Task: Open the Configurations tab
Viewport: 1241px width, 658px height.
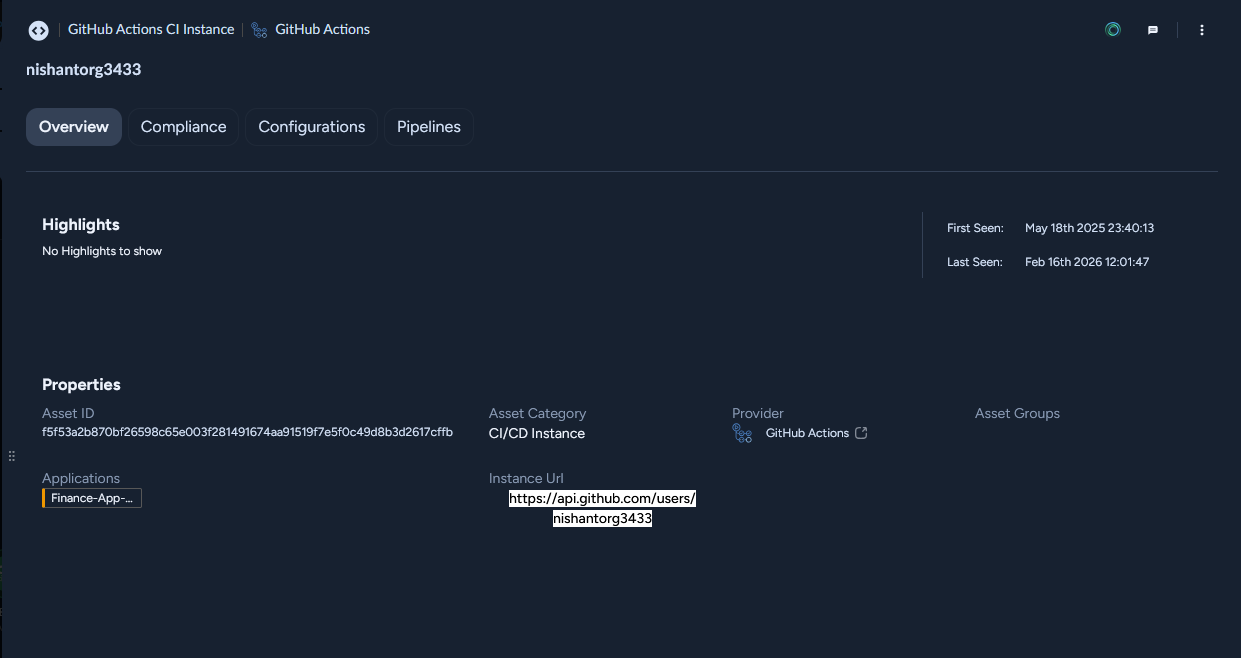Action: pos(312,127)
